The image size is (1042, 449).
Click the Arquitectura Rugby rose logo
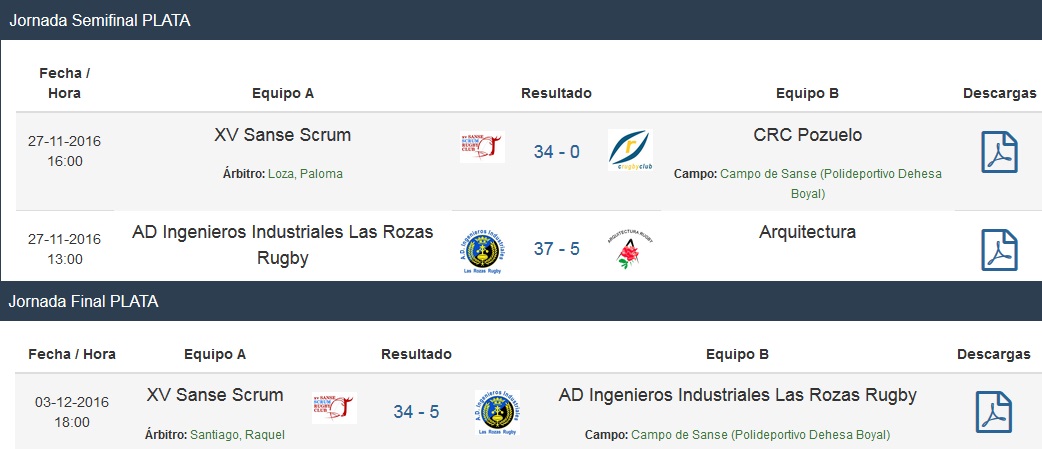click(630, 248)
